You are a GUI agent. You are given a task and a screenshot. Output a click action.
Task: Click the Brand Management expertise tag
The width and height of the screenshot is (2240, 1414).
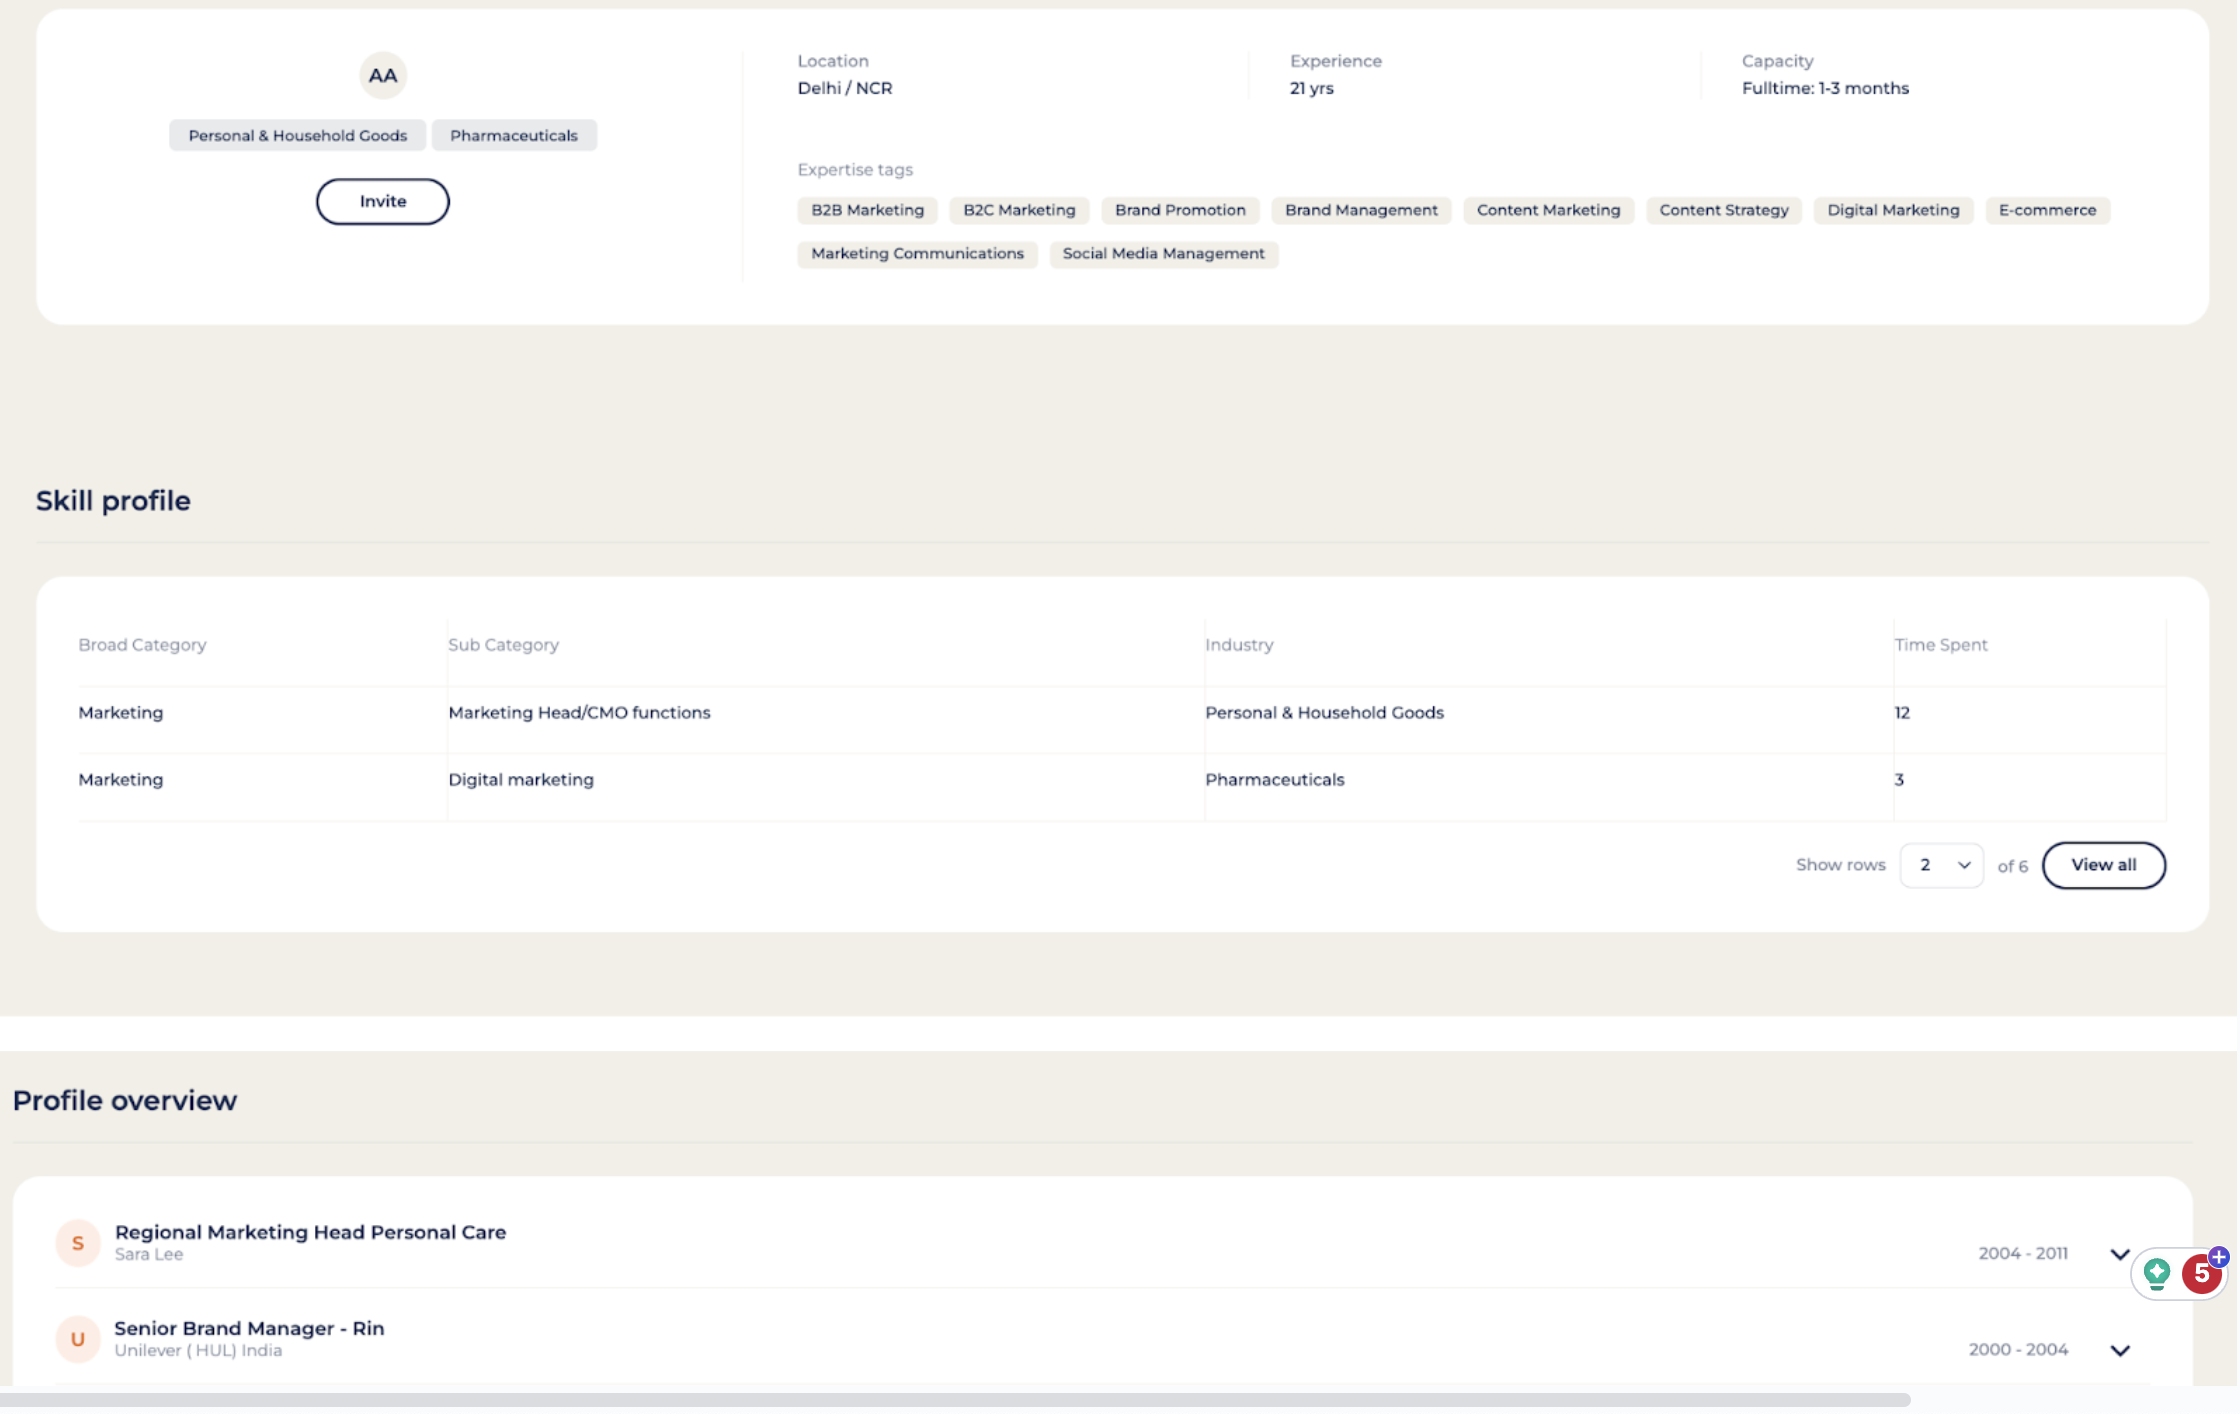(1360, 209)
